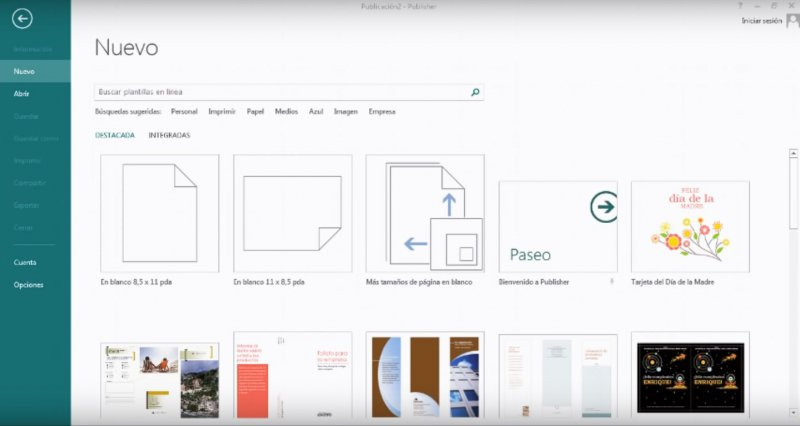
Task: Focus the Buscar plantillas en línea field
Action: (289, 92)
